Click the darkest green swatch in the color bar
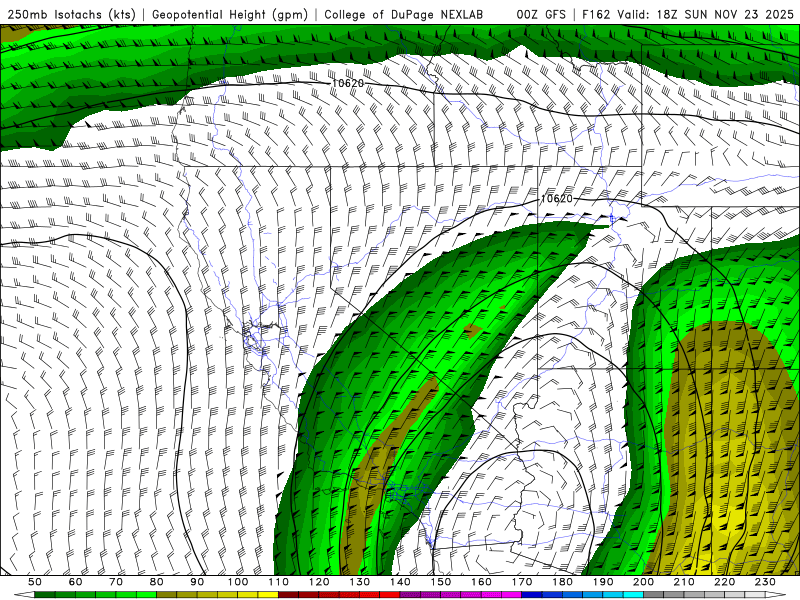 pos(45,595)
